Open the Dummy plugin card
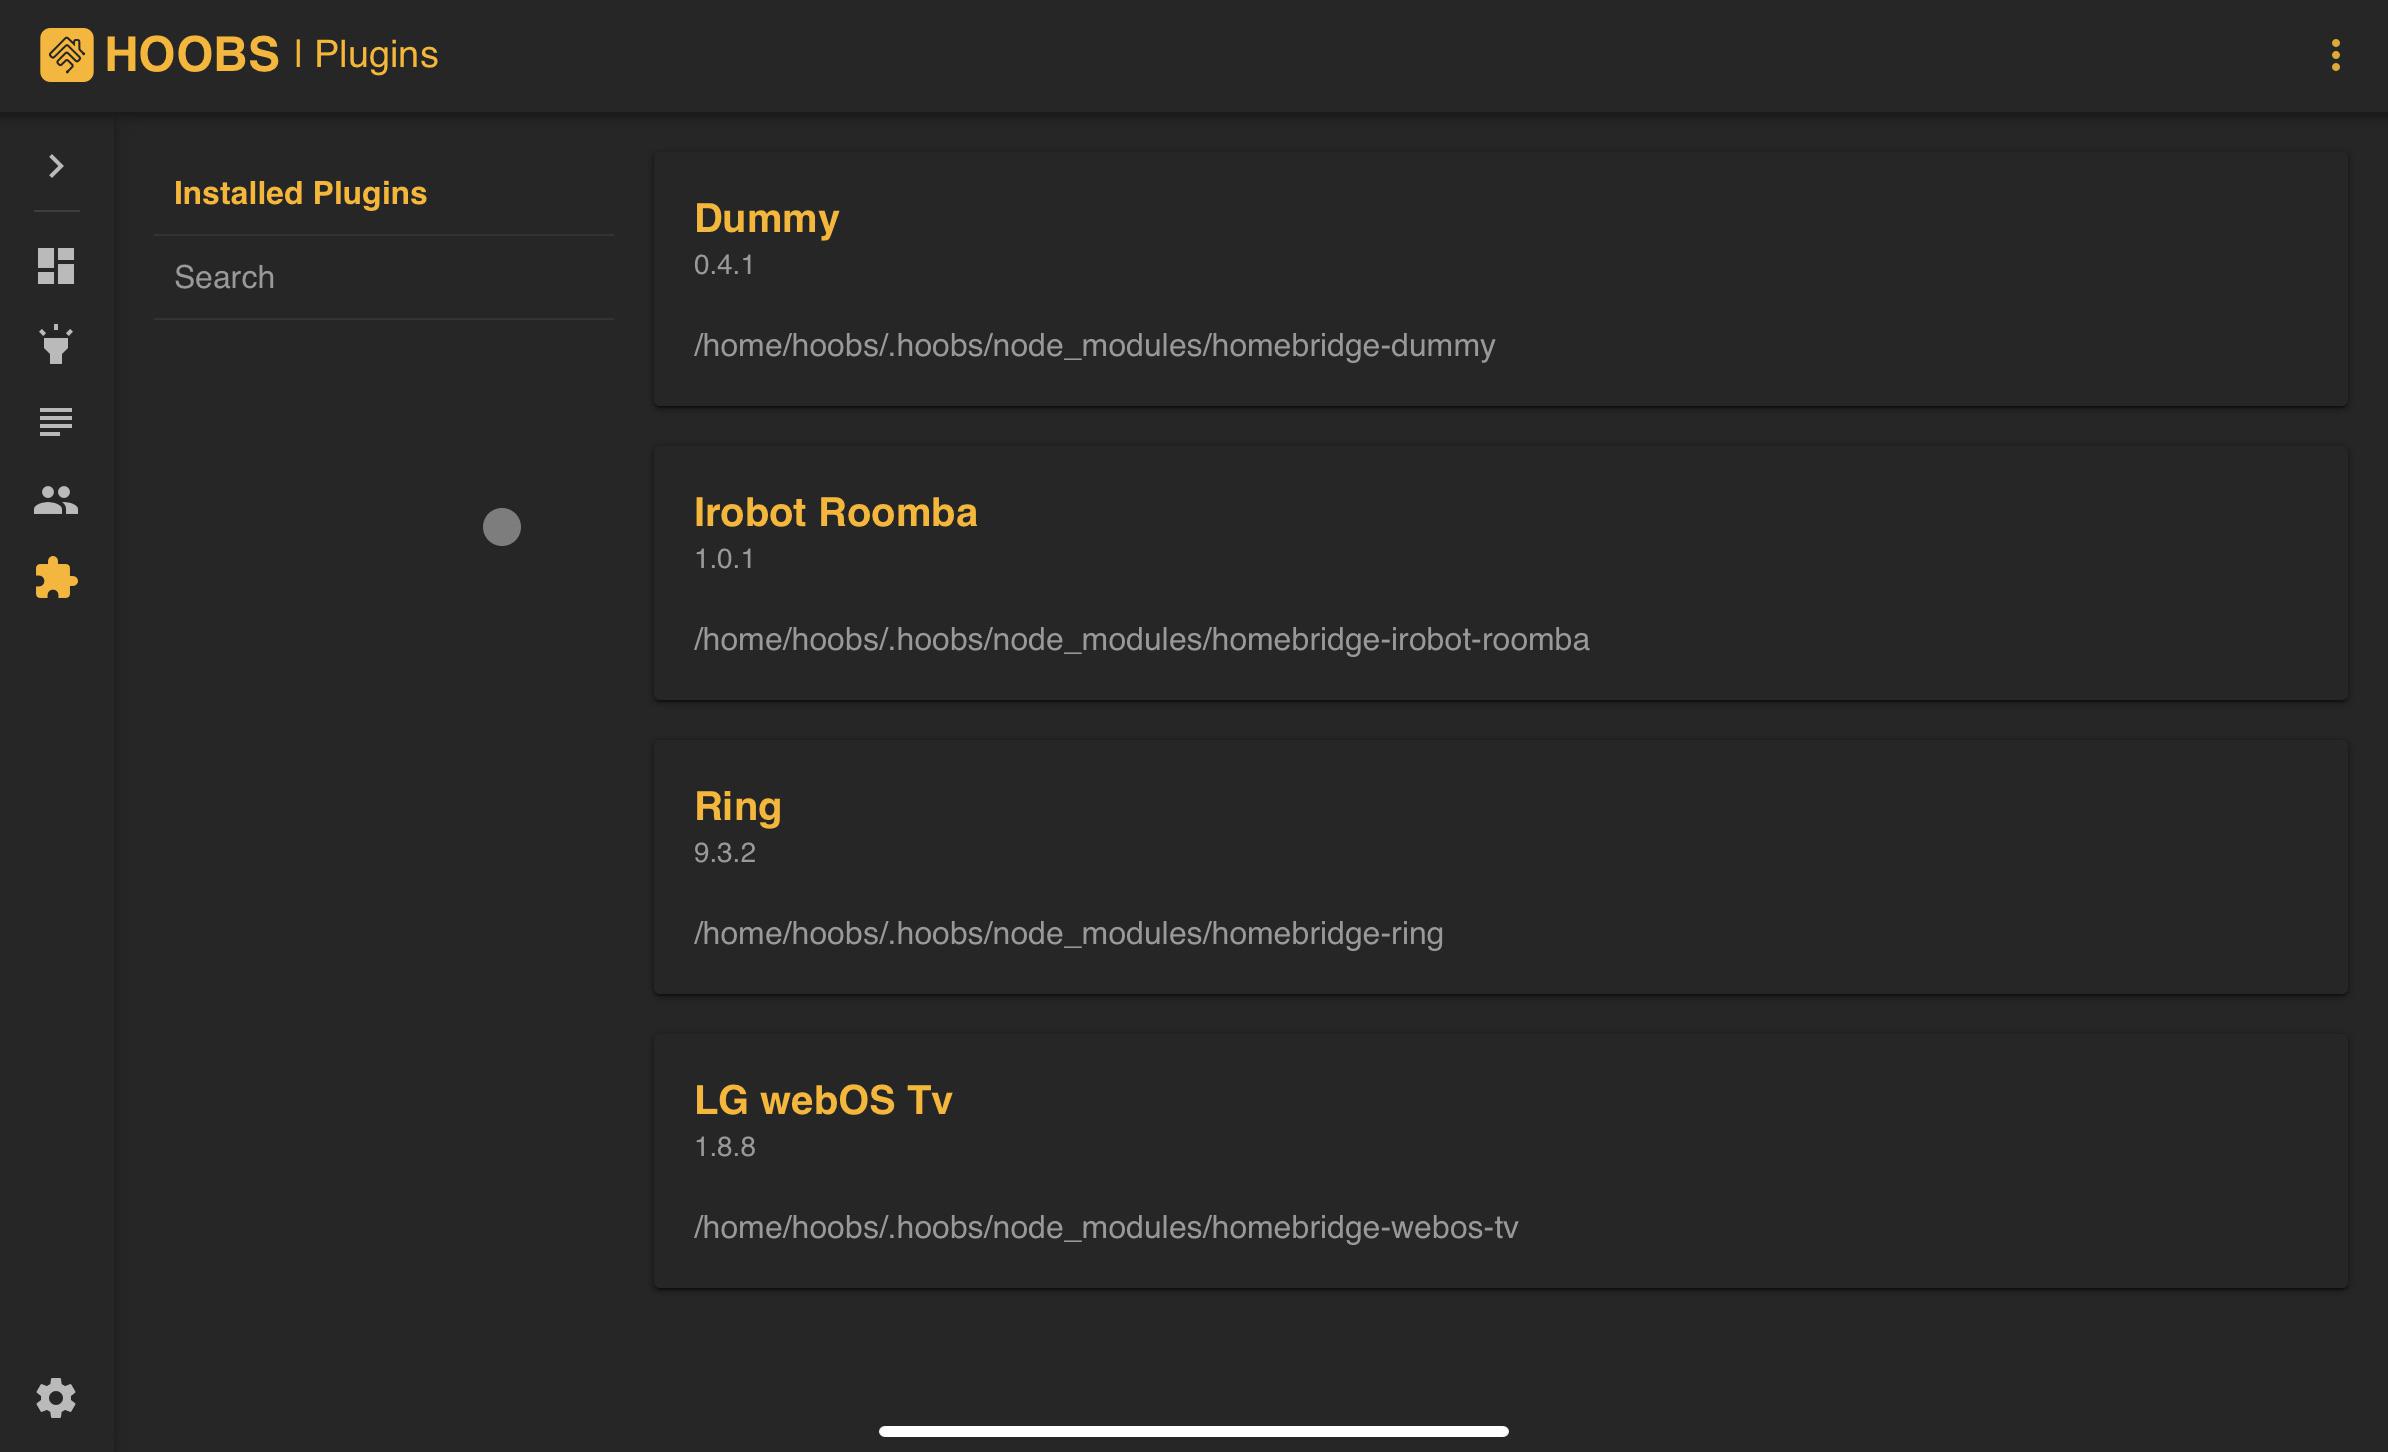 (x=767, y=218)
